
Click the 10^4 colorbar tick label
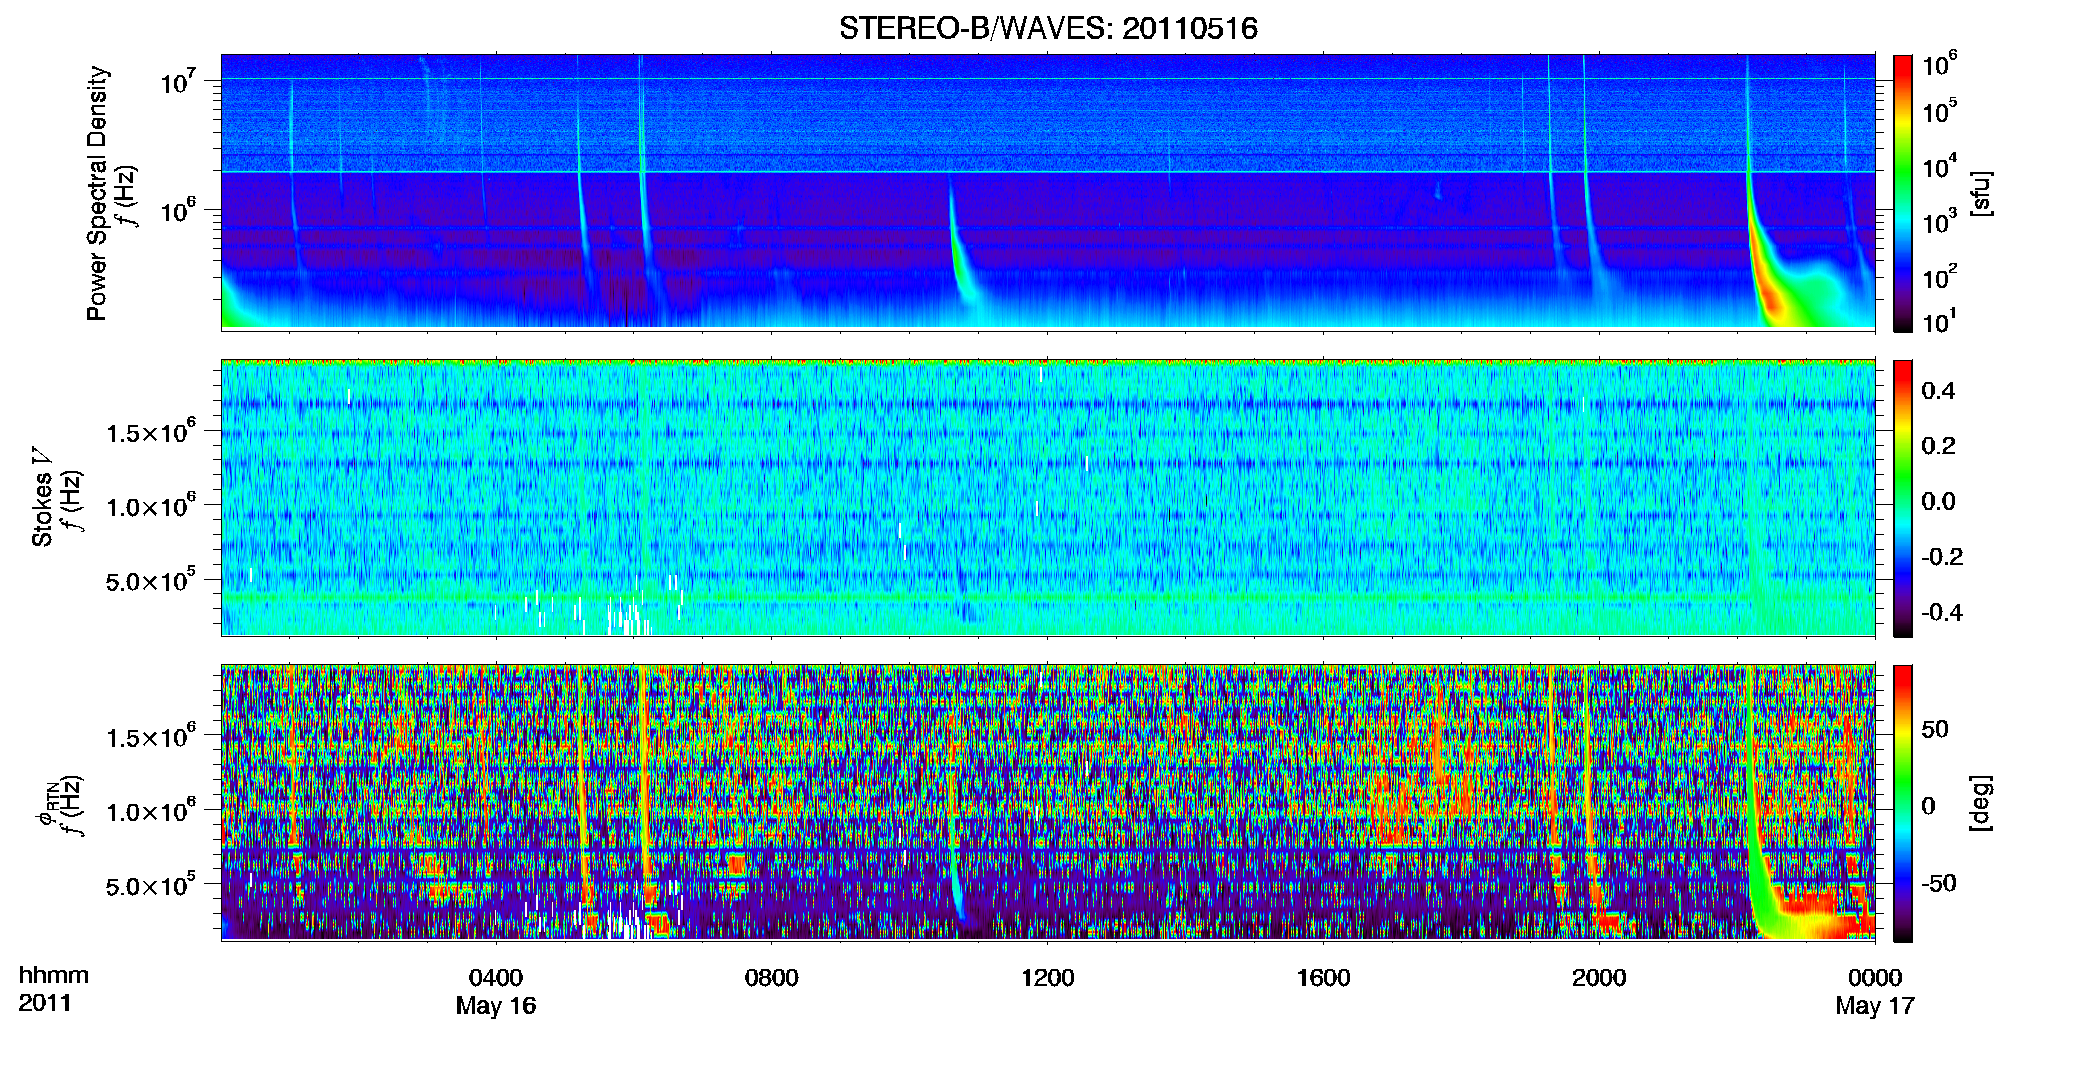click(x=1940, y=166)
